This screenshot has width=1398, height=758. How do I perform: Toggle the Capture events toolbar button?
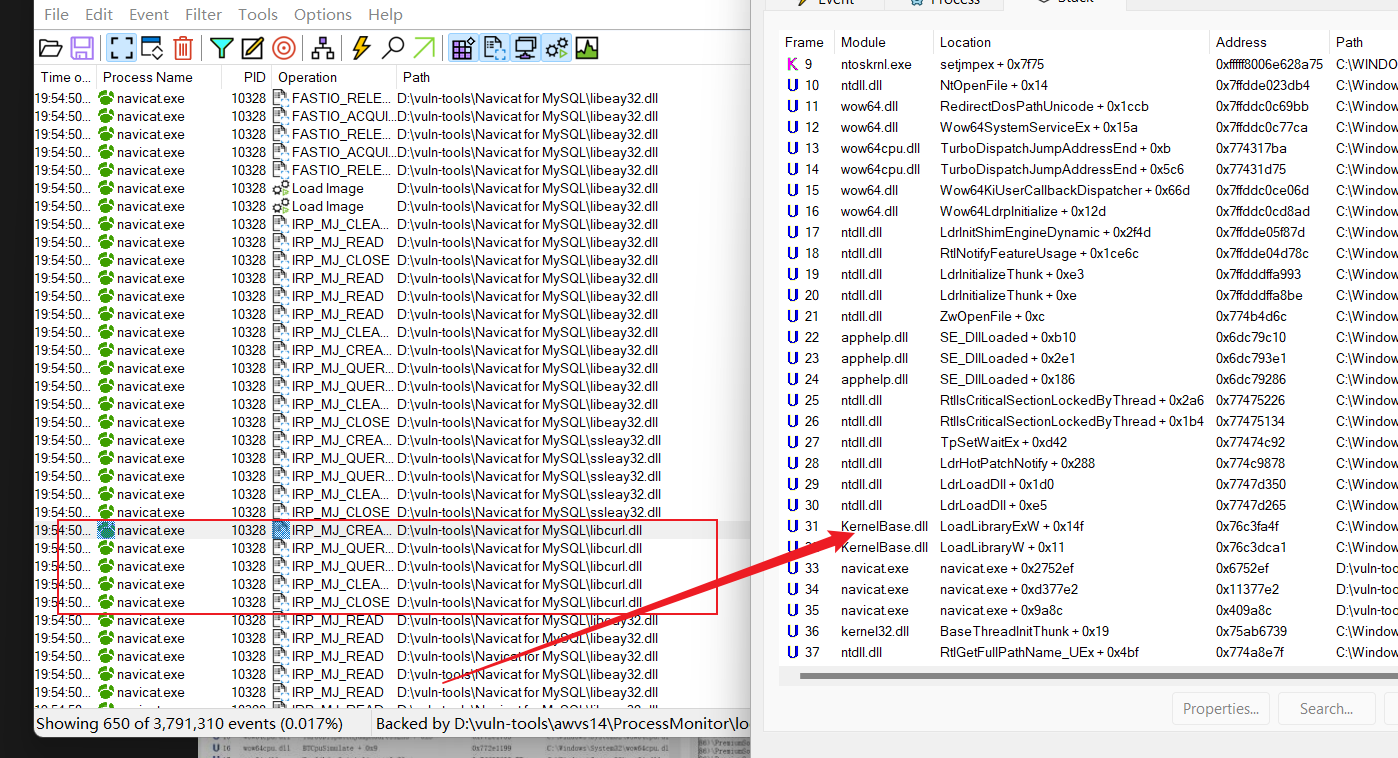(122, 47)
